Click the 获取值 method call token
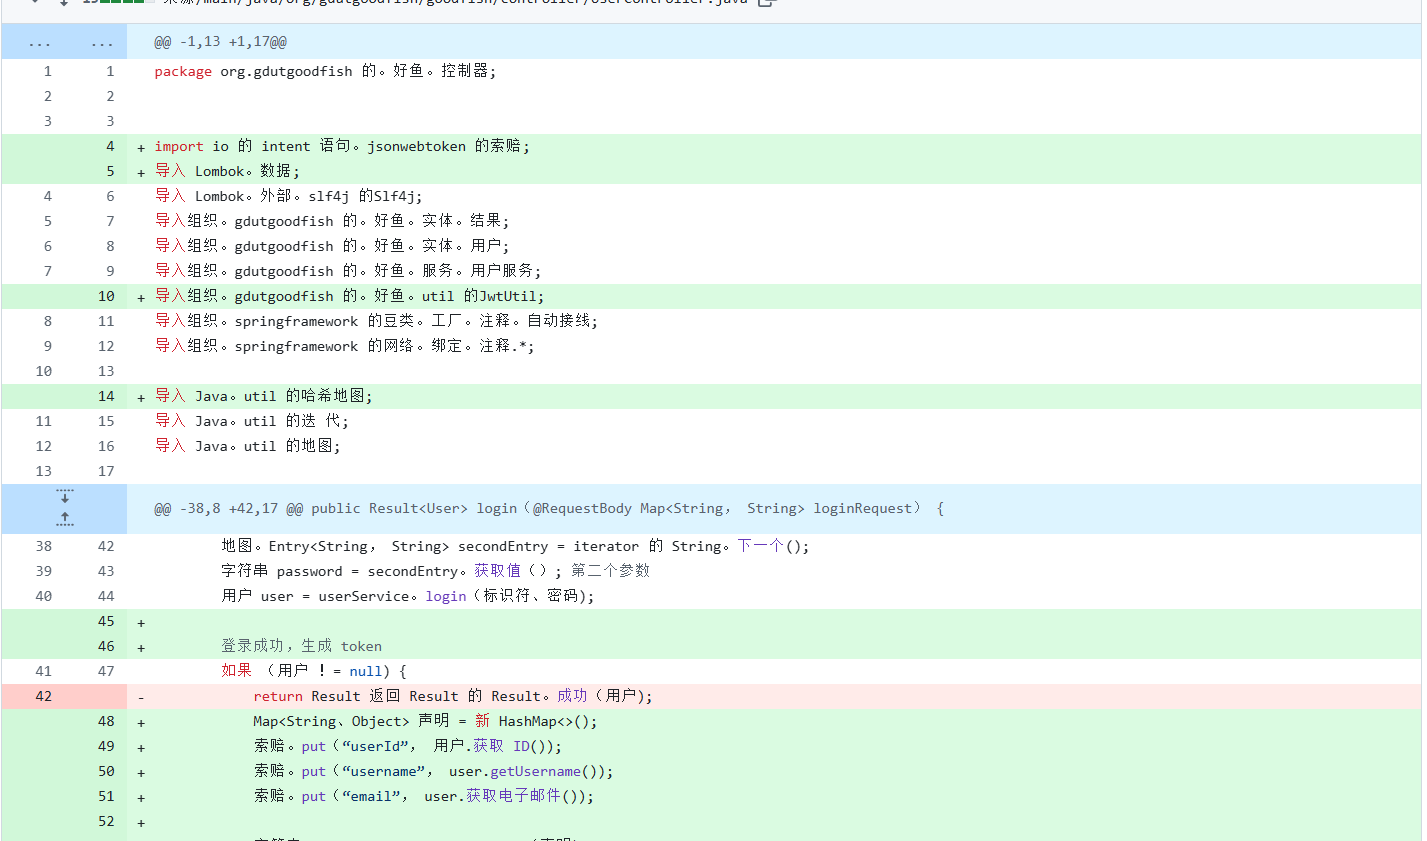The height and width of the screenshot is (841, 1427). pyautogui.click(x=498, y=571)
